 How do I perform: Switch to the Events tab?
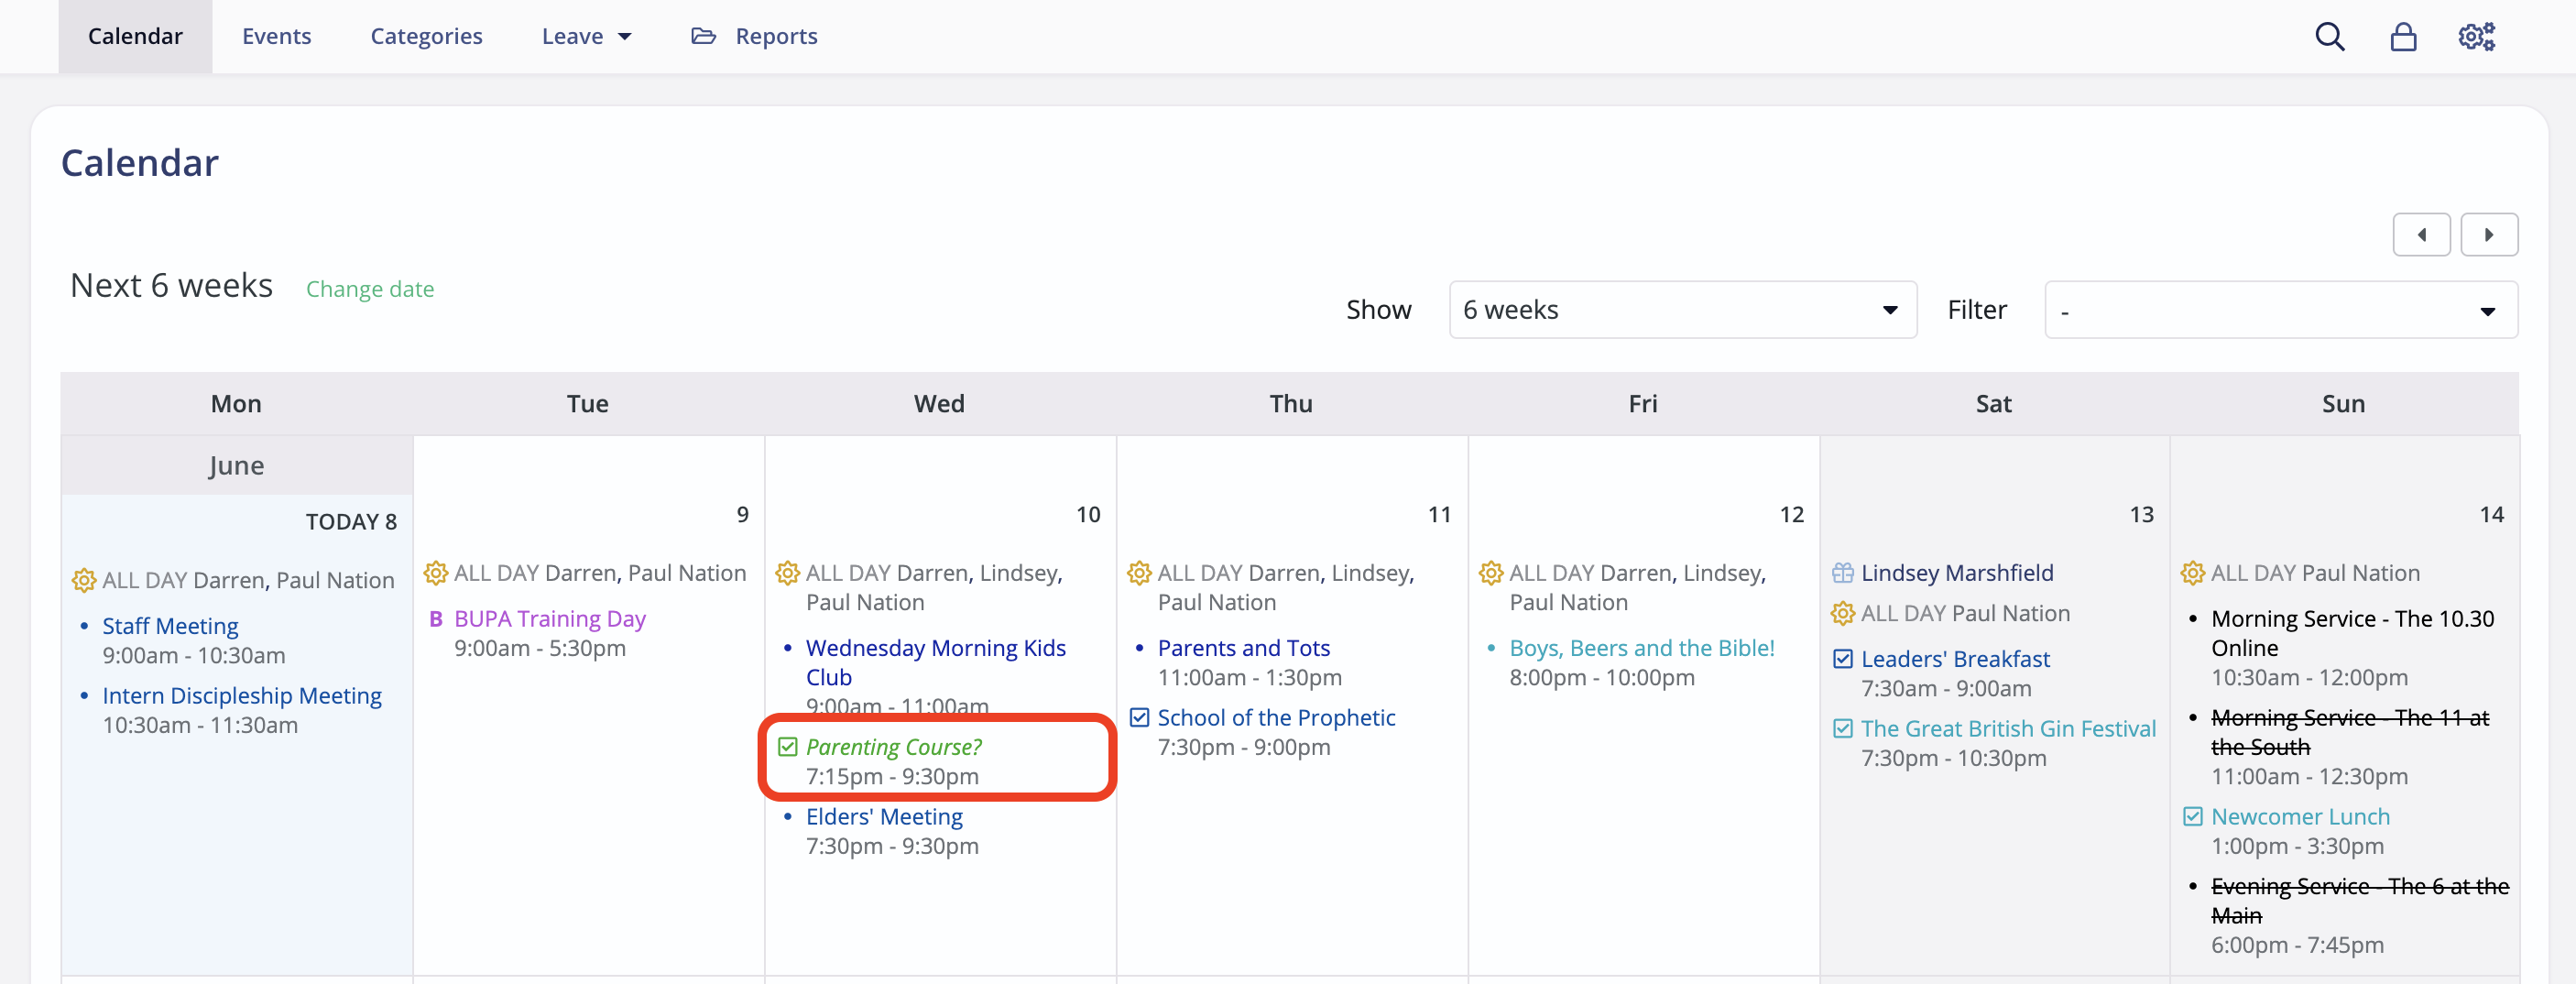click(x=276, y=35)
